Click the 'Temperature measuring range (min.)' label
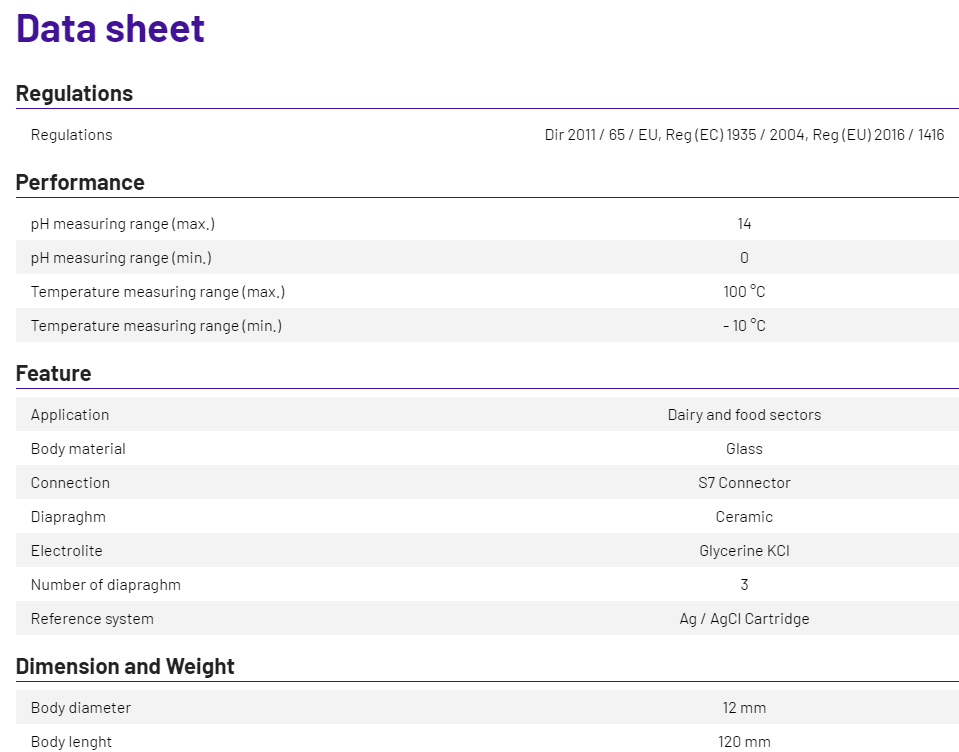 click(157, 326)
